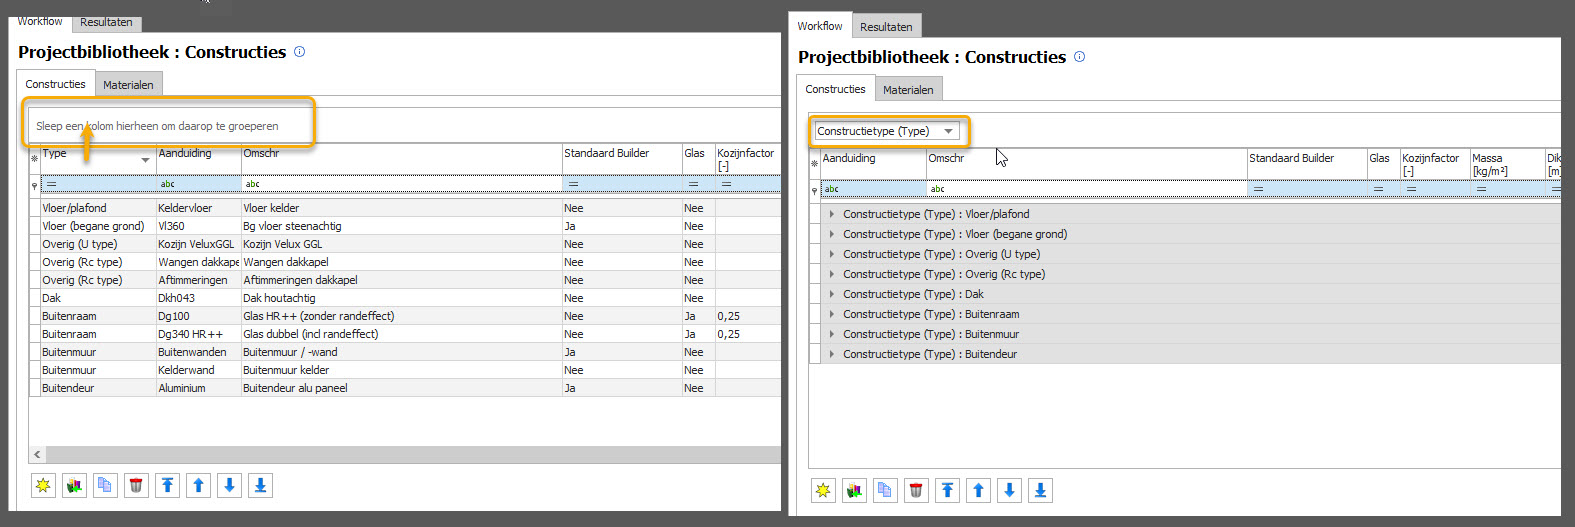Viewport: 1575px width, 527px height.
Task: Click the info icon beside left Projectbibliotheek title
Action: (299, 52)
